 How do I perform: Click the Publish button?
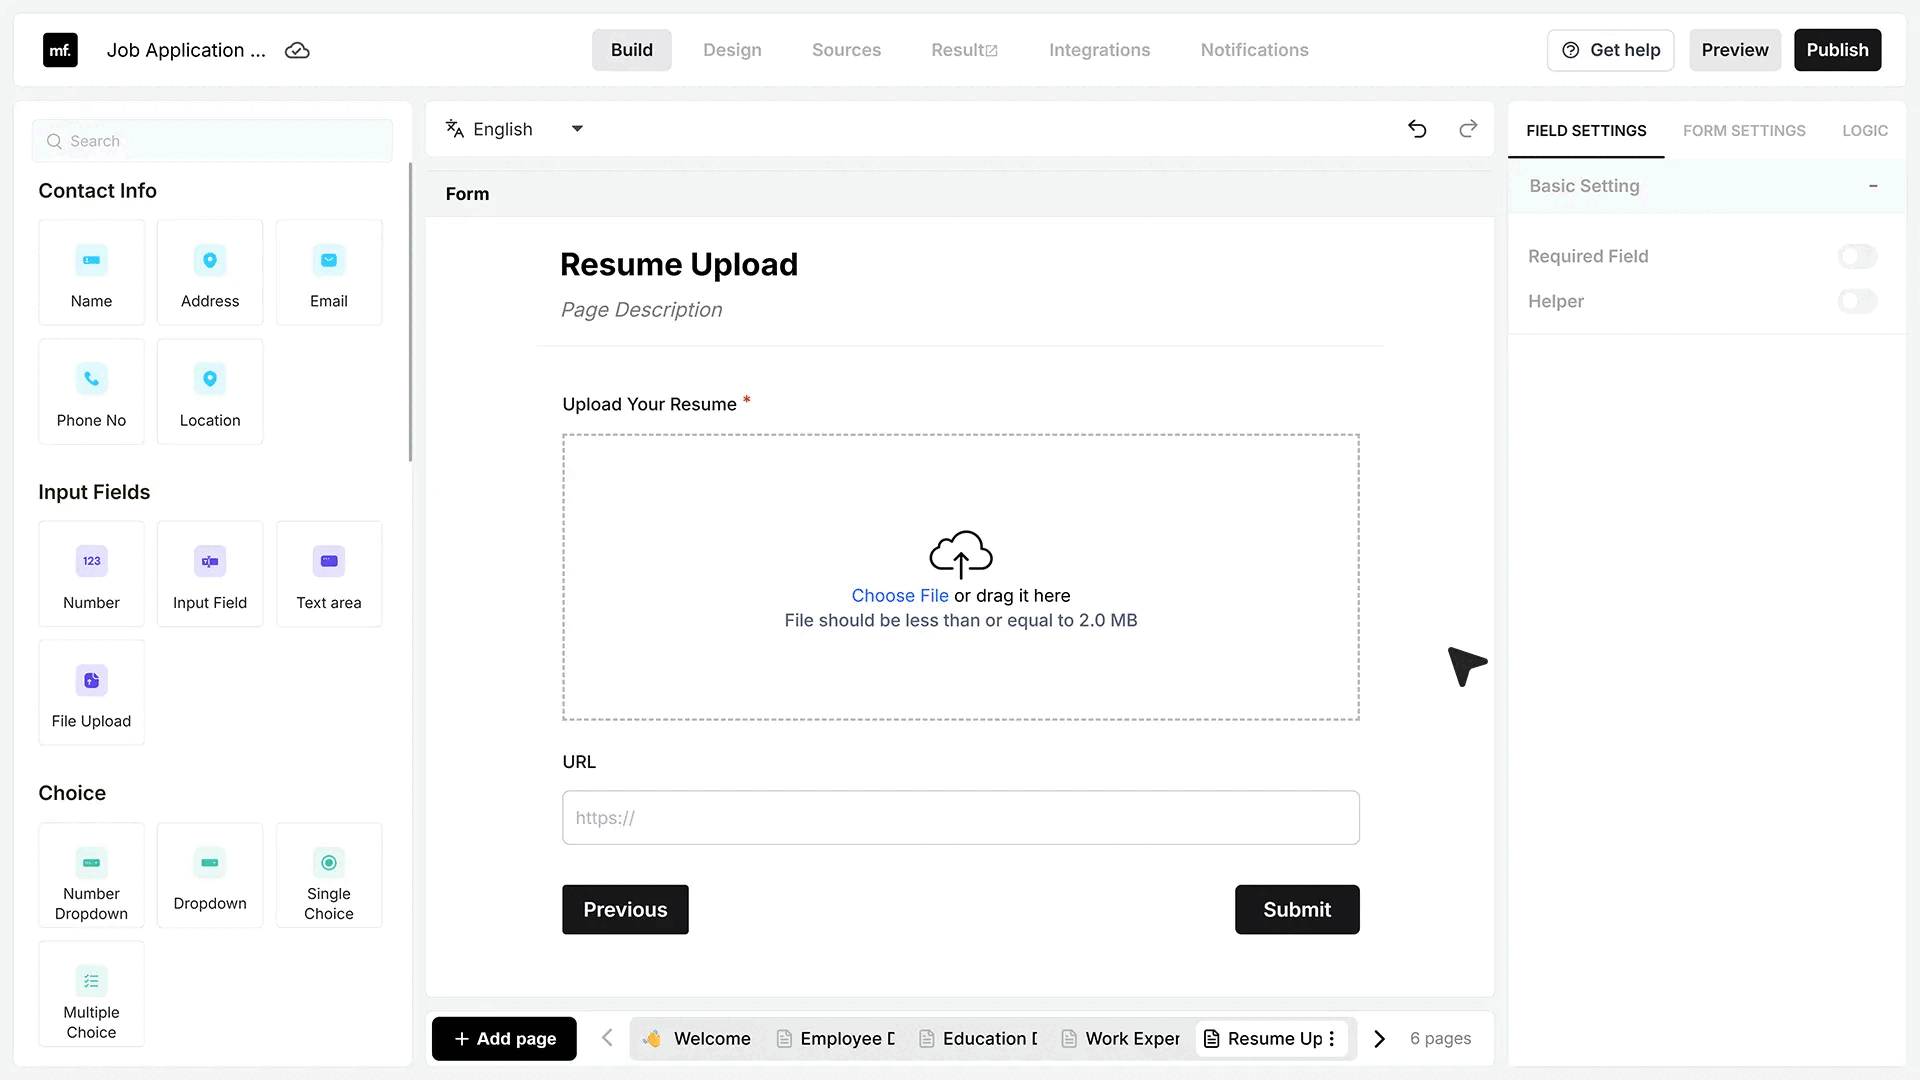[x=1837, y=50]
